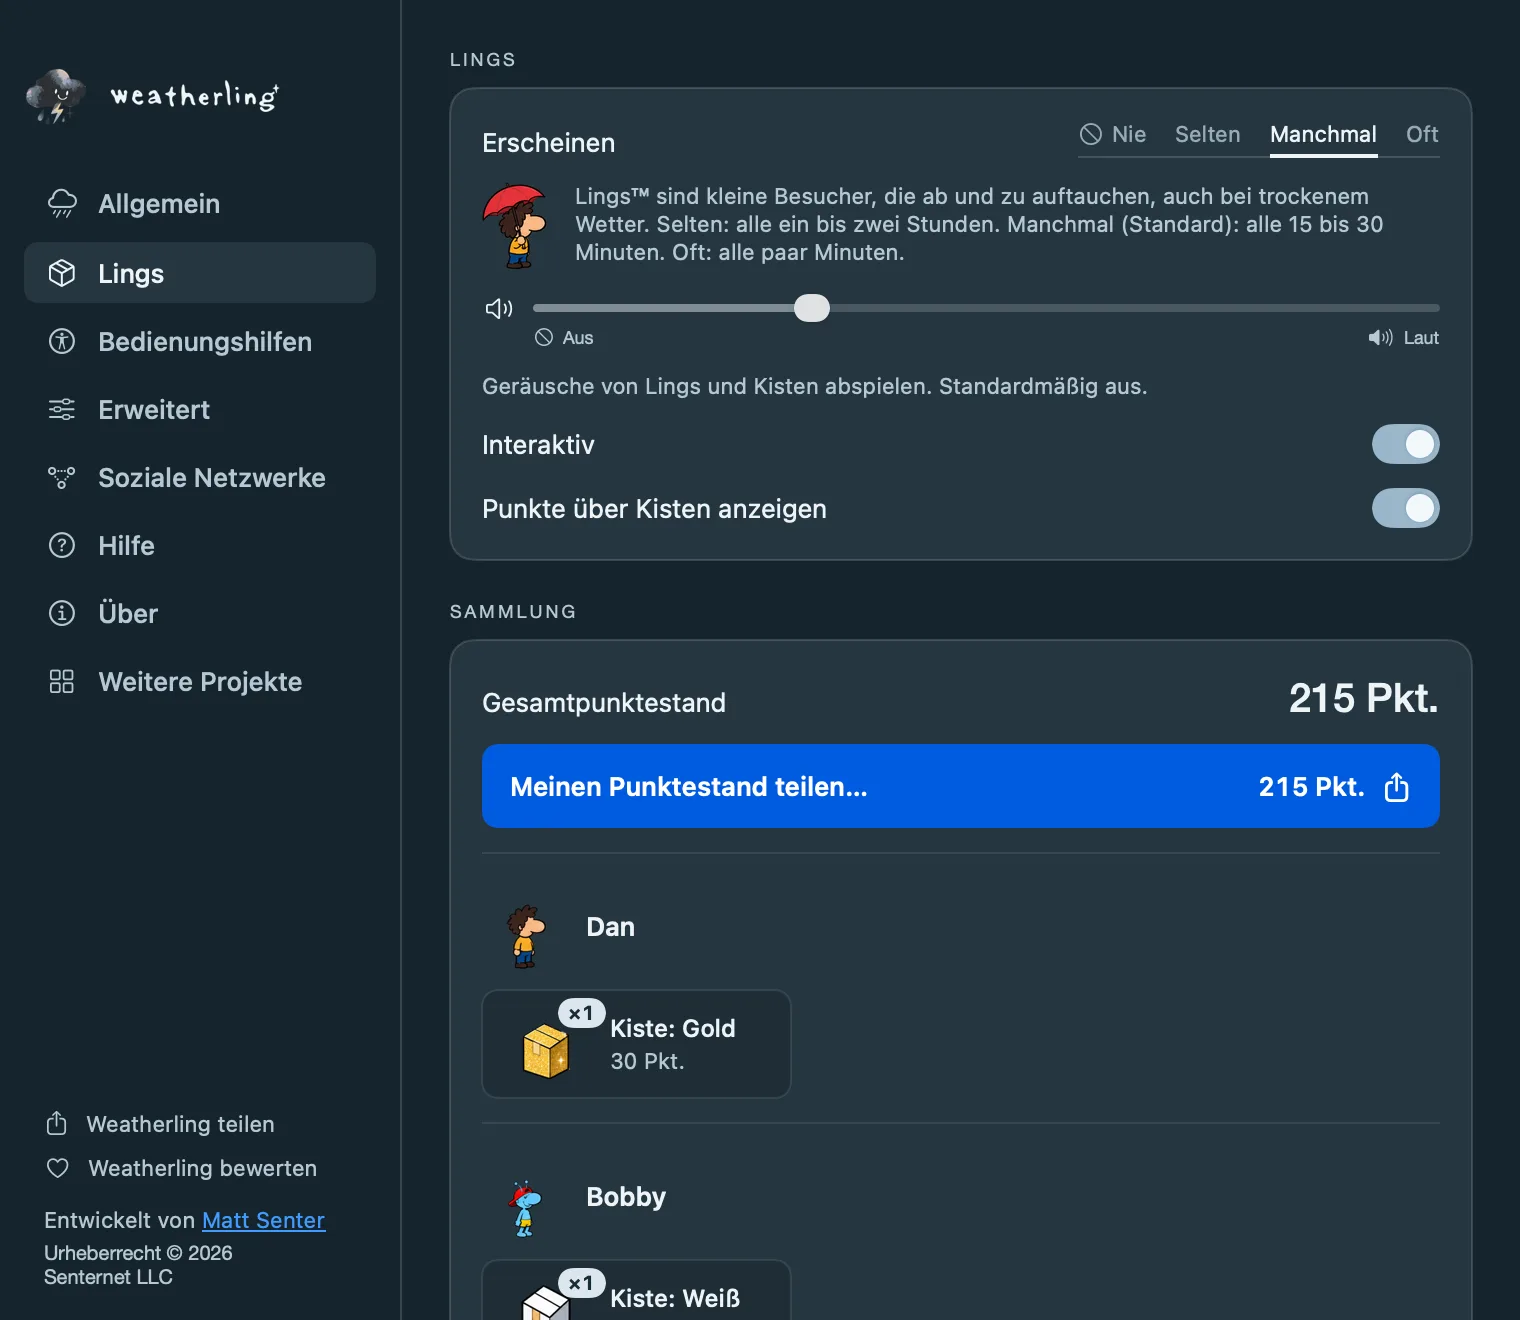Click the Soziale Netzwerke icon
The height and width of the screenshot is (1320, 1520).
(x=62, y=478)
